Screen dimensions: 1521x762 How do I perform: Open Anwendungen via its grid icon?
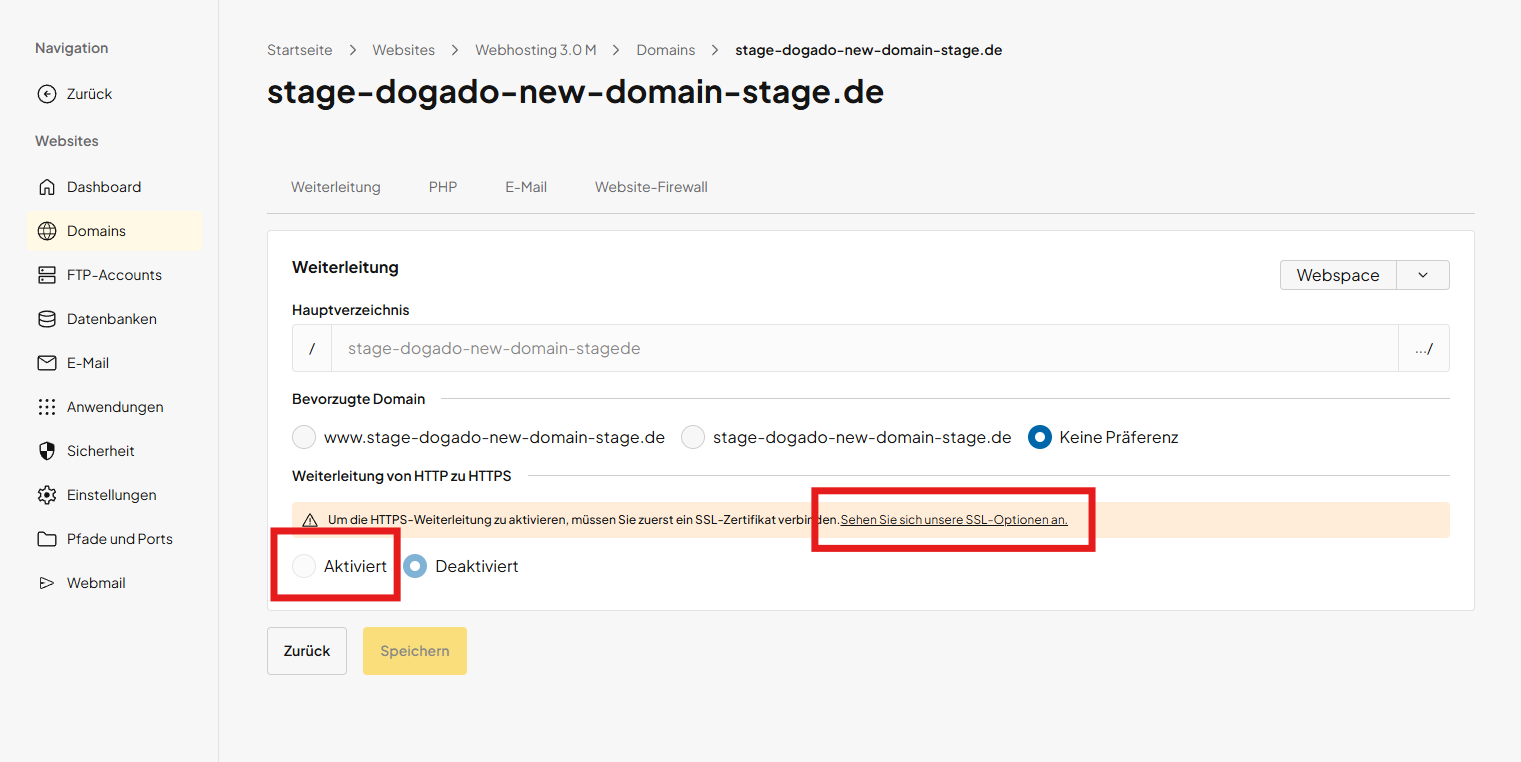(x=47, y=407)
